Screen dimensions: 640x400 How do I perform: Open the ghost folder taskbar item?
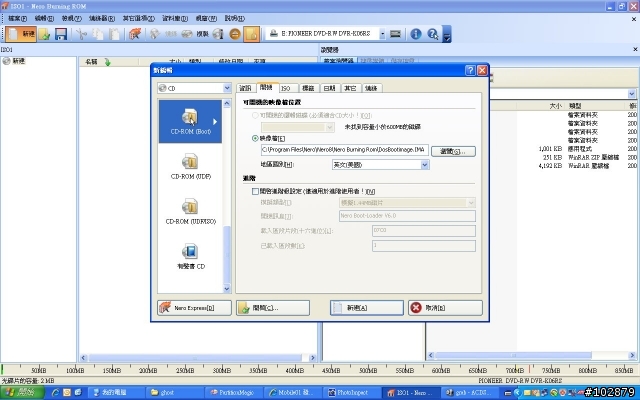point(175,393)
